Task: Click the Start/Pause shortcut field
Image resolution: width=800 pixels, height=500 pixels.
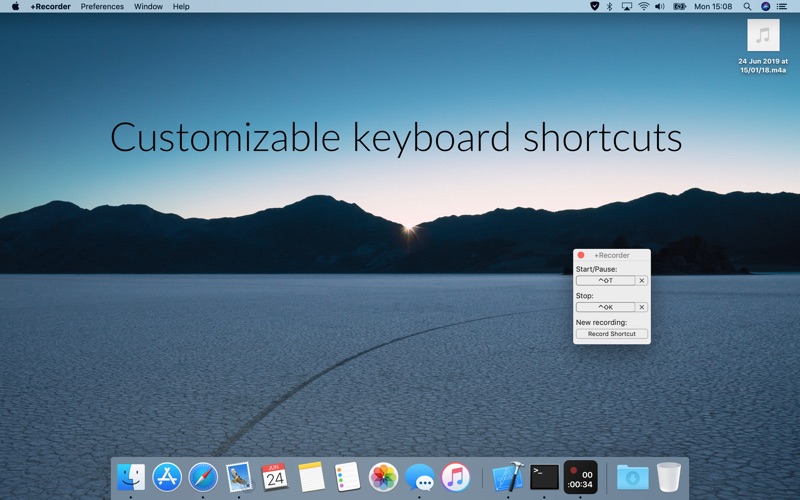Action: [606, 280]
